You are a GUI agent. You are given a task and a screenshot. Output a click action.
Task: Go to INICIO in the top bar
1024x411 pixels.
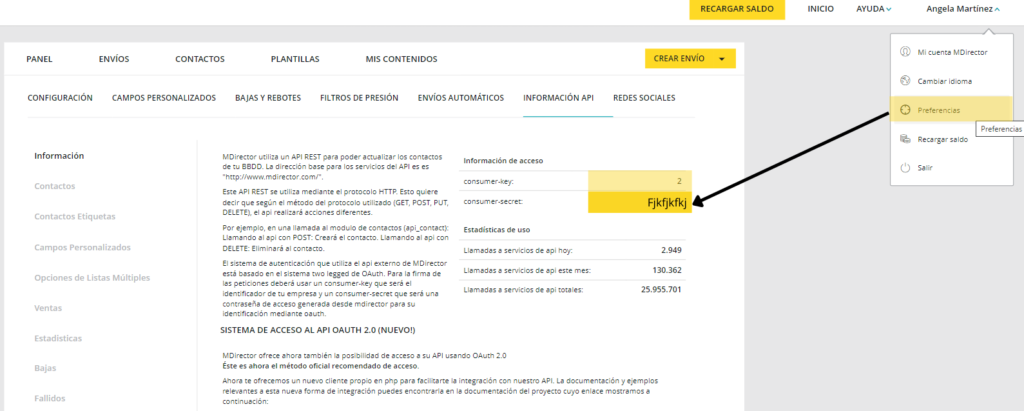(x=820, y=9)
